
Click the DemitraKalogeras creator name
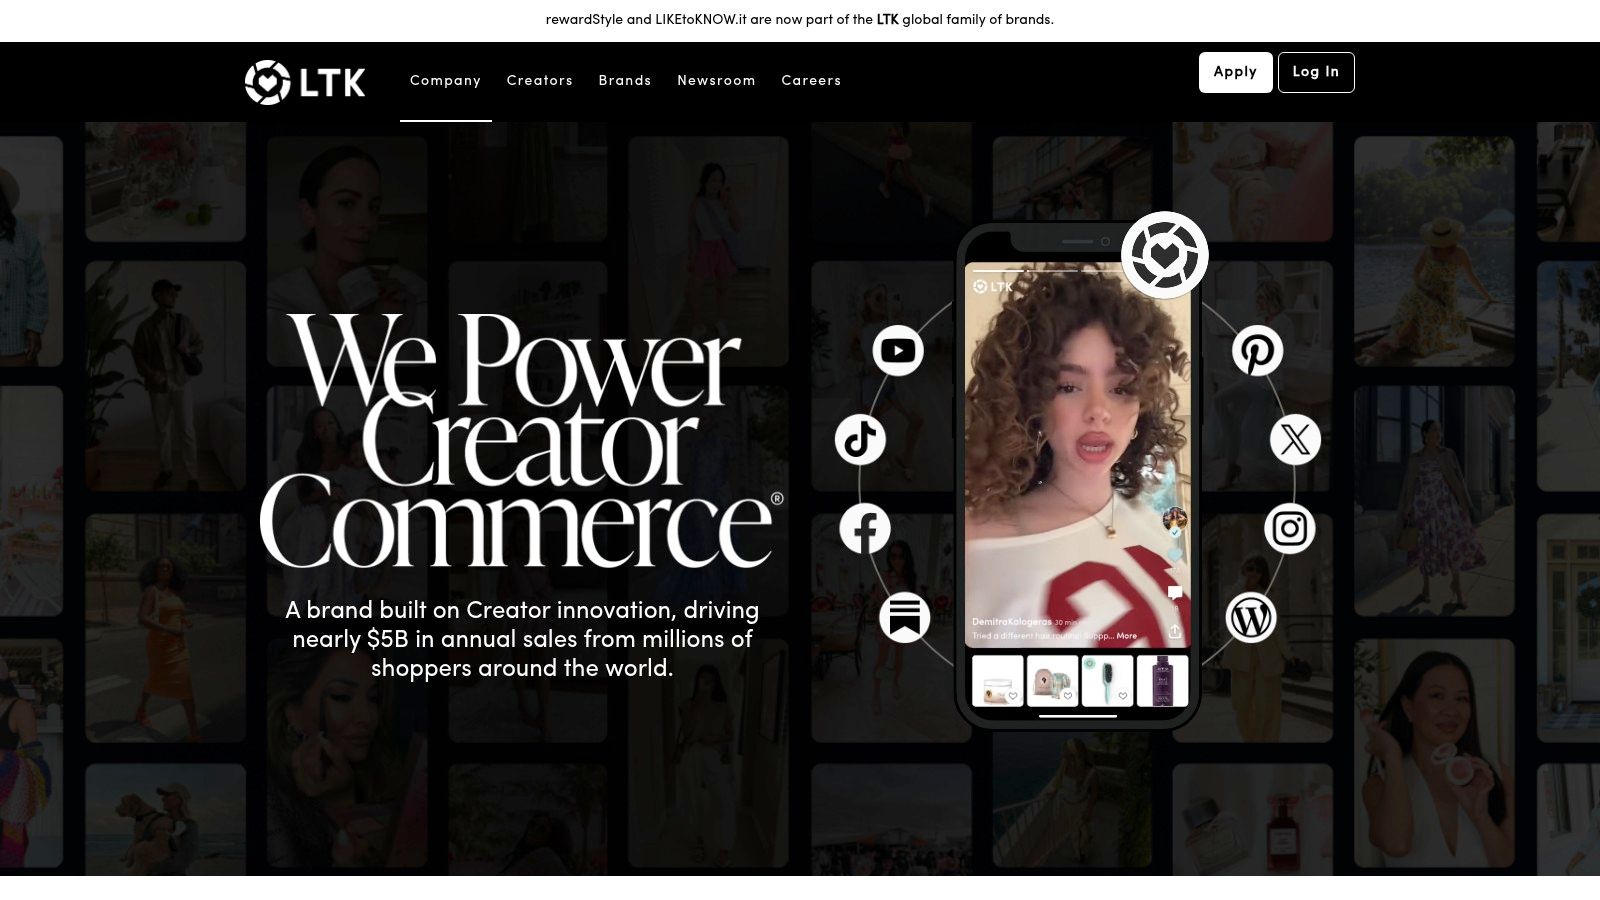pyautogui.click(x=1011, y=622)
